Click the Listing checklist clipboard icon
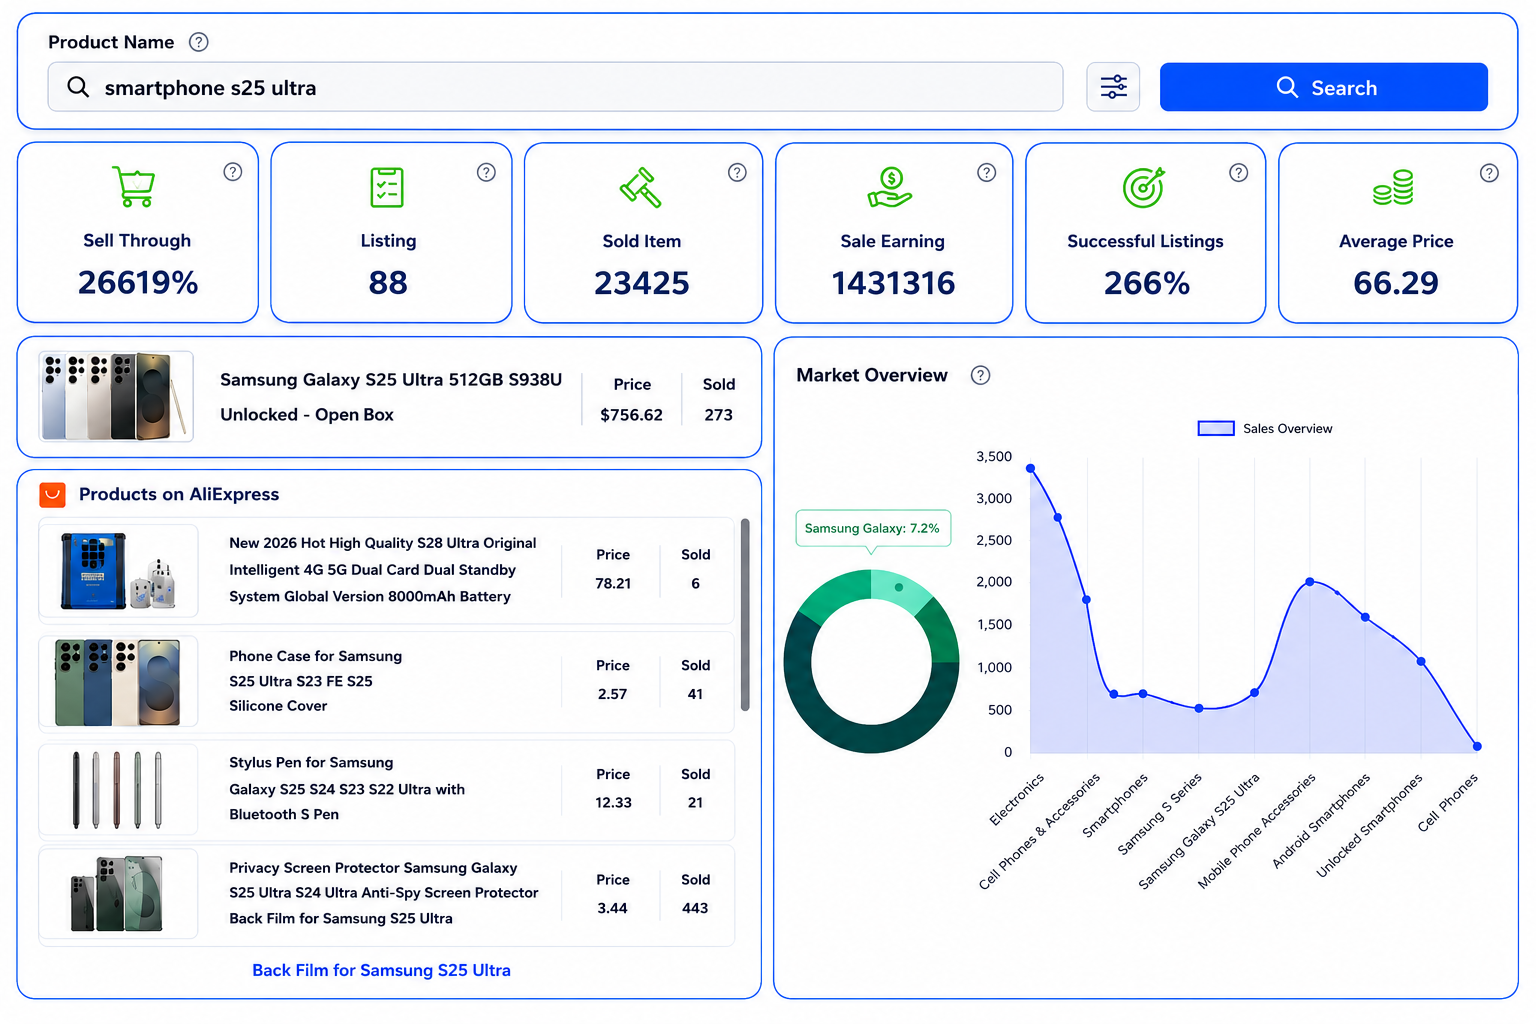Image resolution: width=1536 pixels, height=1024 pixels. click(x=387, y=187)
